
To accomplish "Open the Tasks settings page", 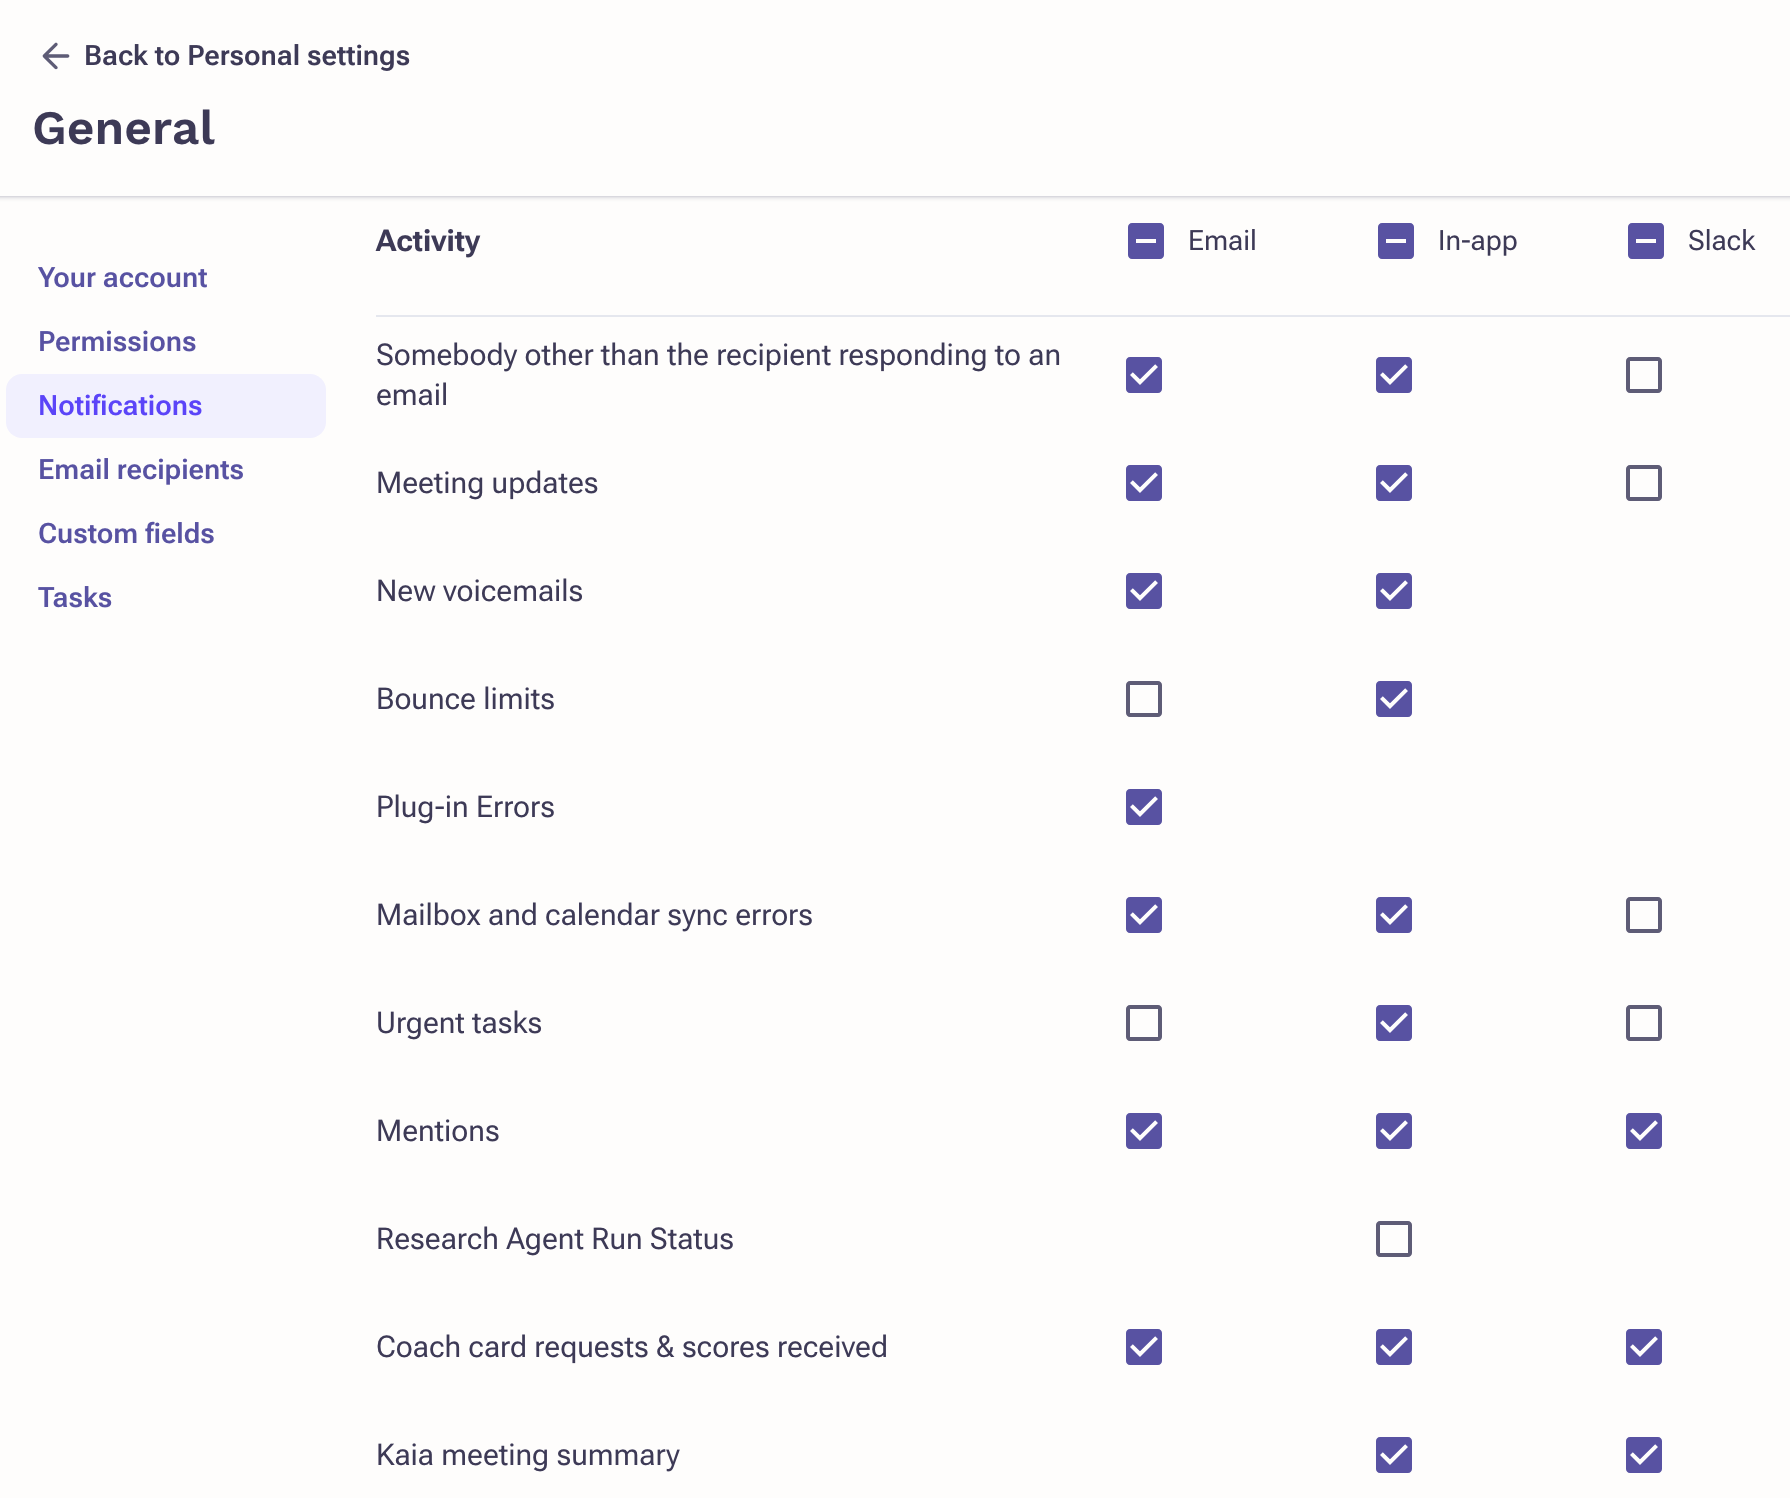I will [x=75, y=598].
